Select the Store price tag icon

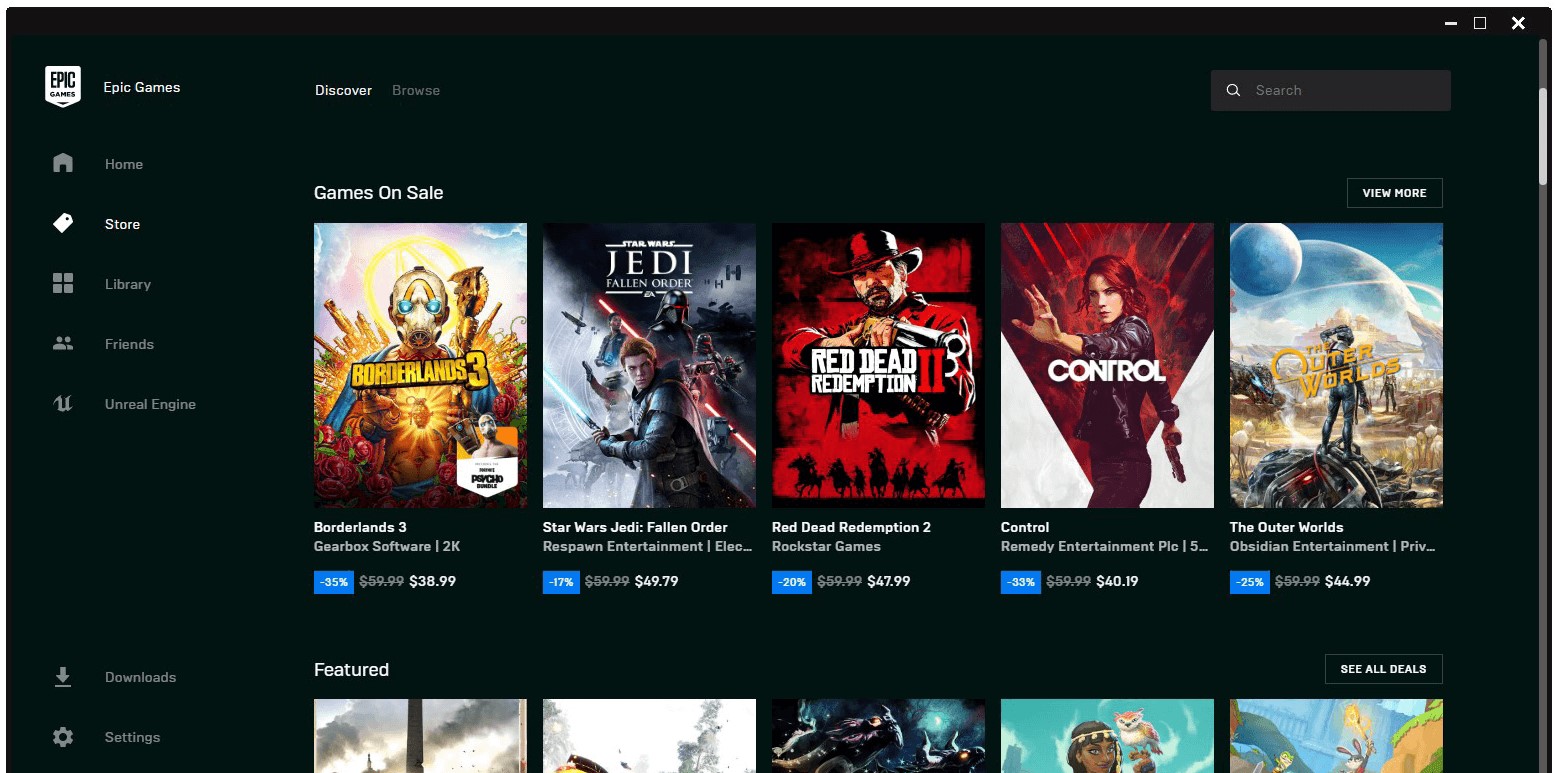[x=63, y=223]
